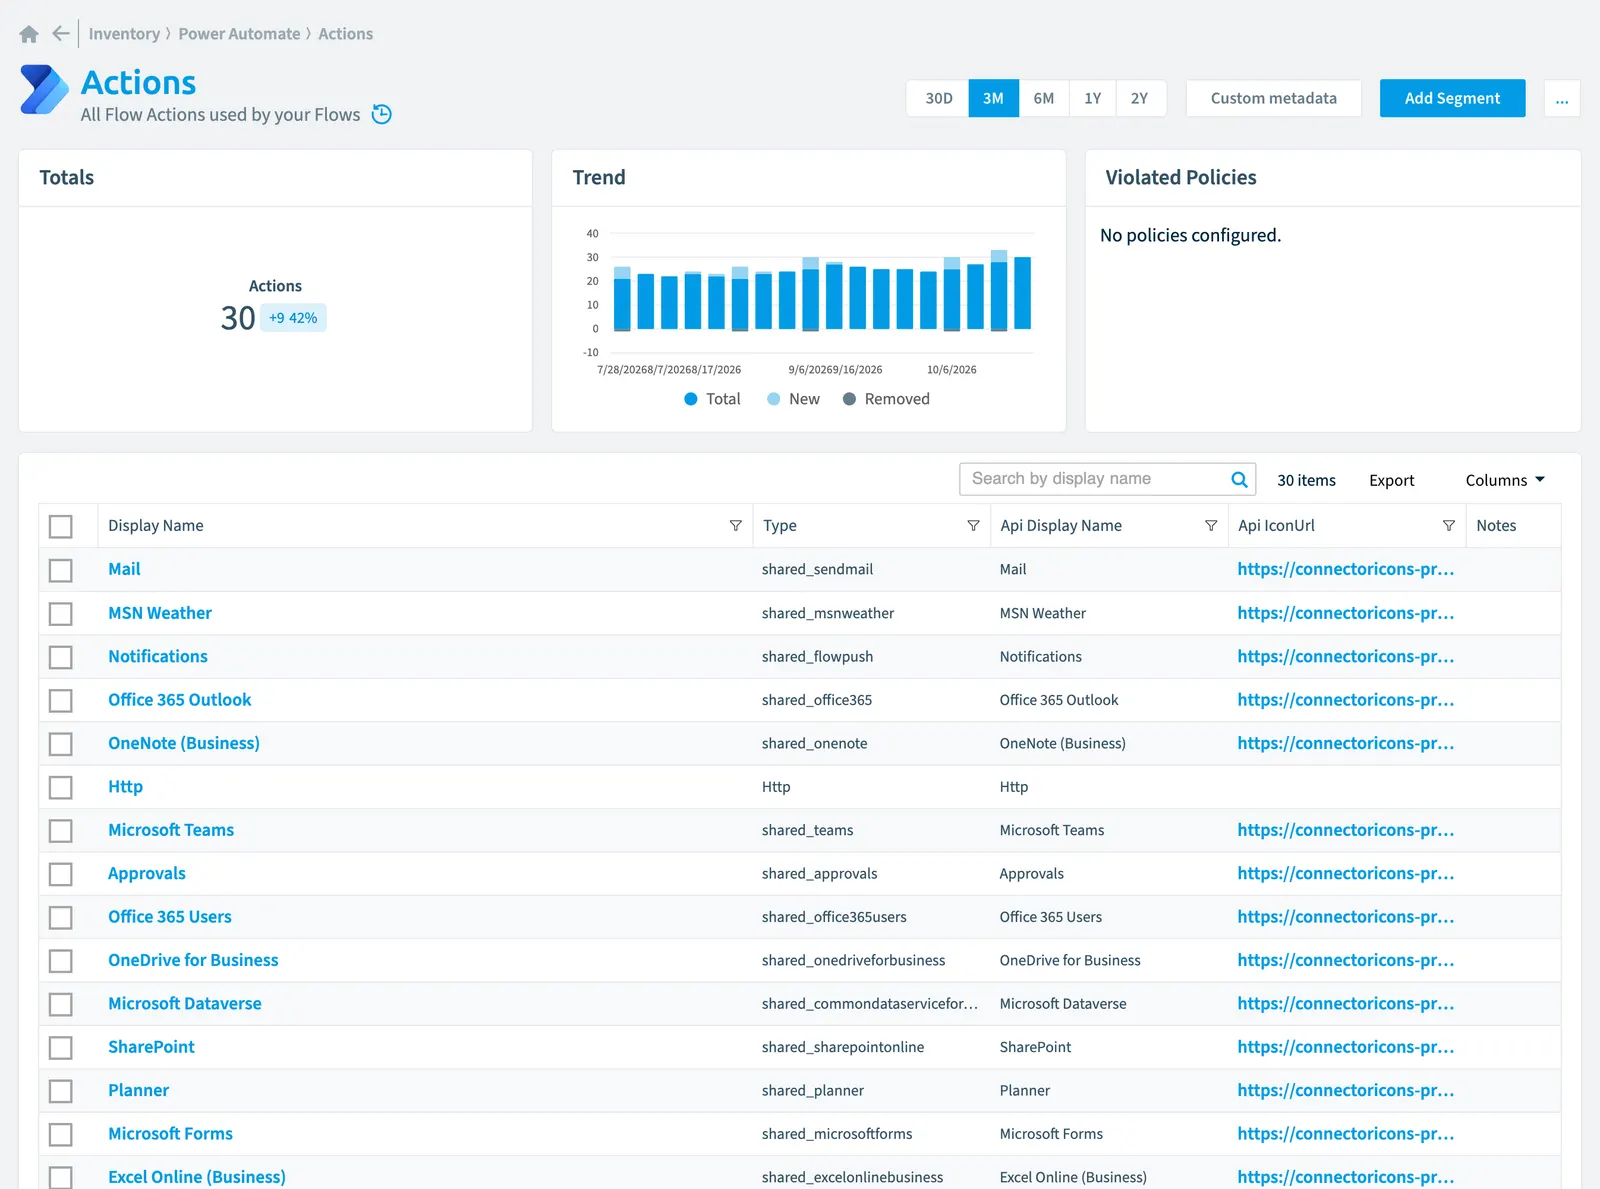Viewport: 1600px width, 1189px height.
Task: Toggle Removed series in Trend legend
Action: [886, 399]
